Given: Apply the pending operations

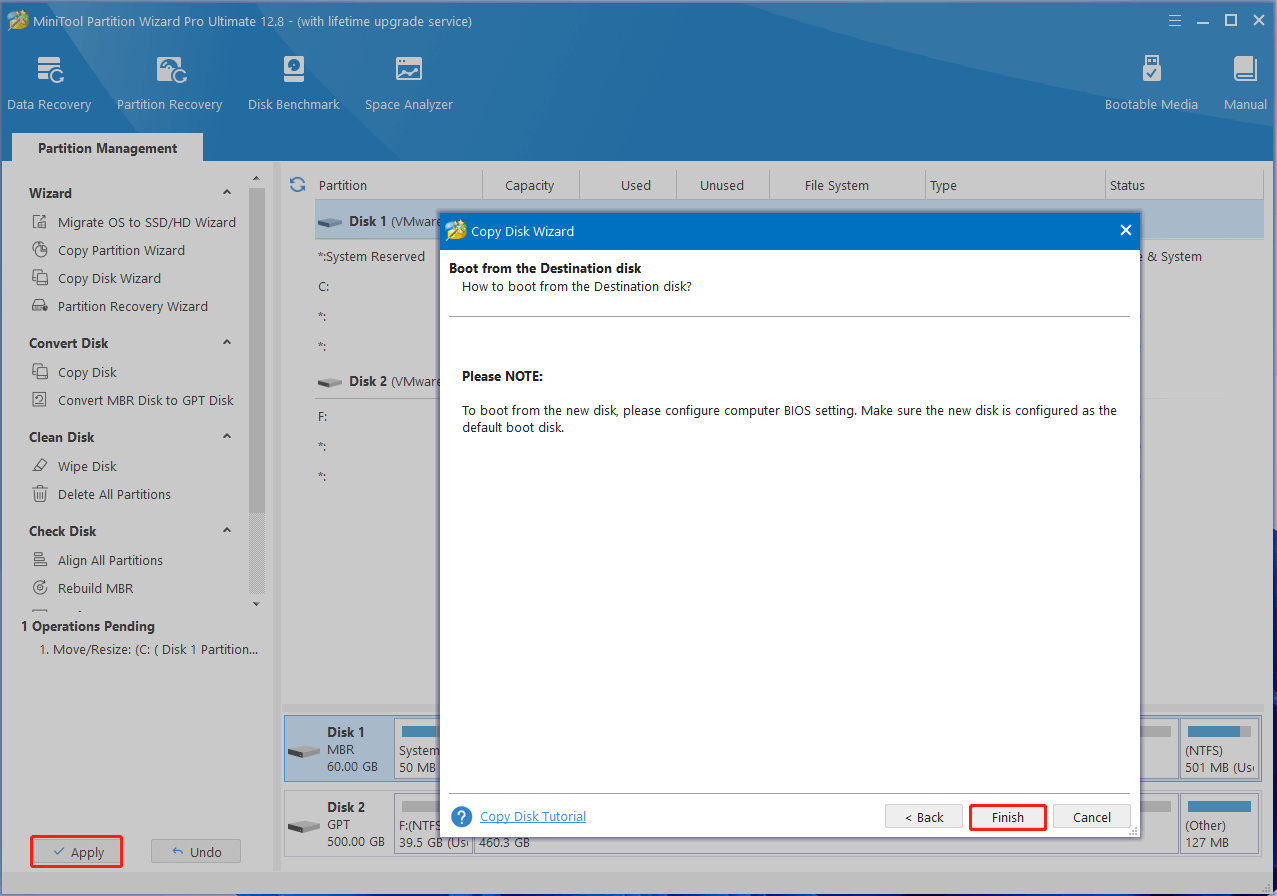Looking at the screenshot, I should (x=77, y=852).
